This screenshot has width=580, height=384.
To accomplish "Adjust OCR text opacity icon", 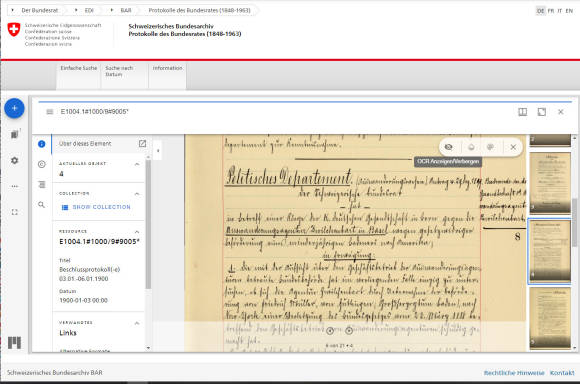I will 471,147.
